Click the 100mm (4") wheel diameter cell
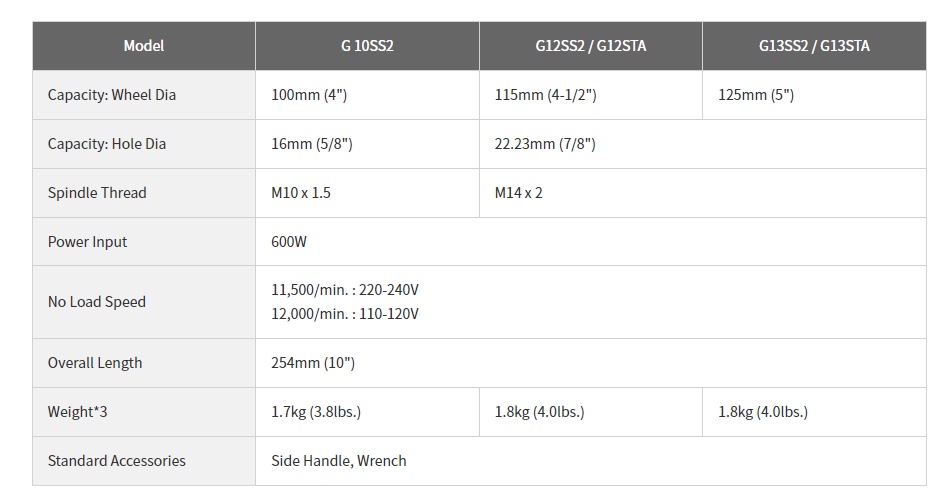 [x=367, y=95]
